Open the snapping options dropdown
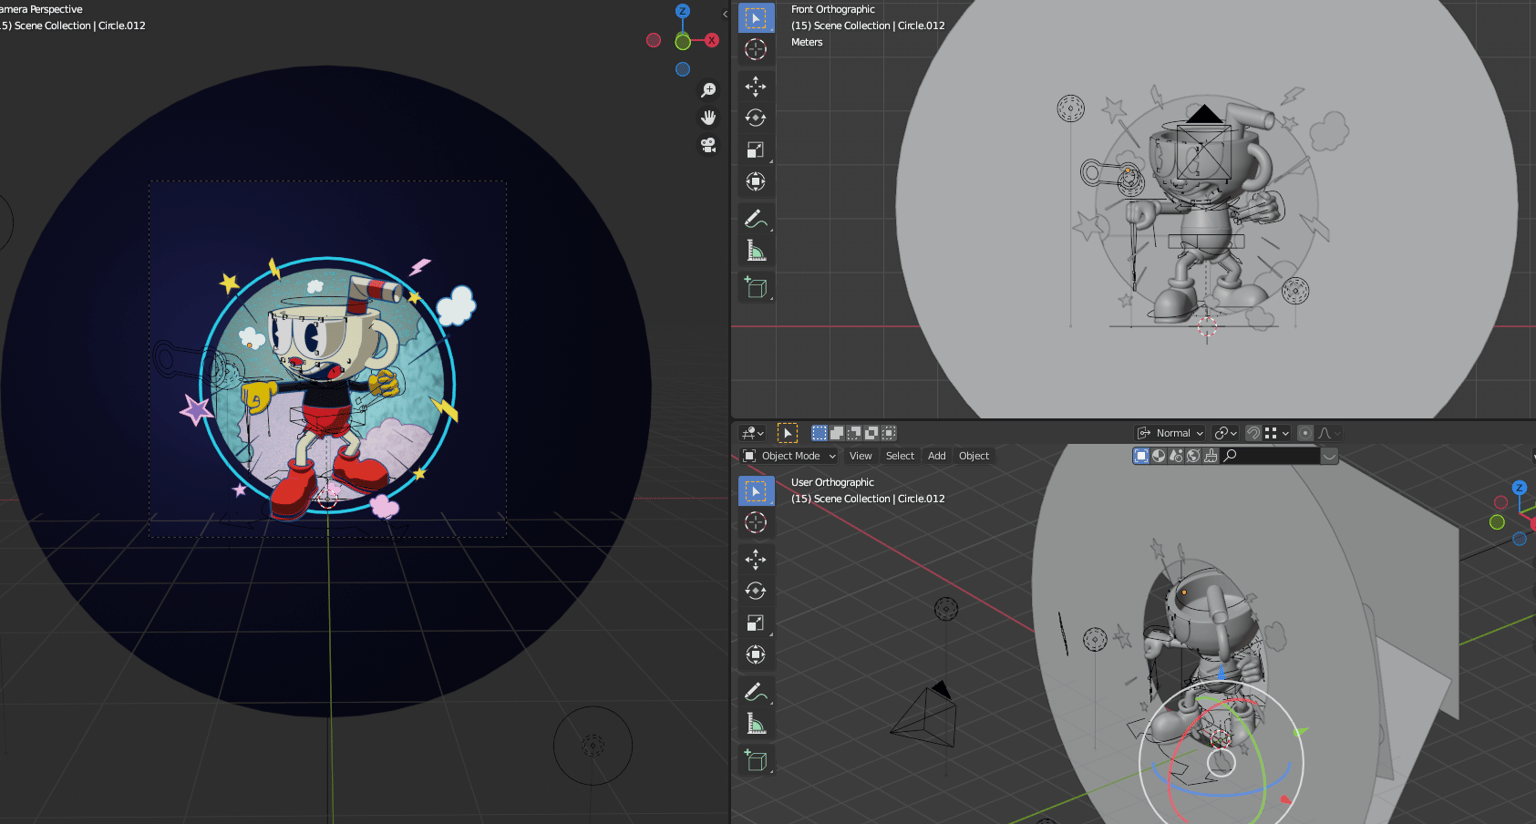 click(1276, 433)
